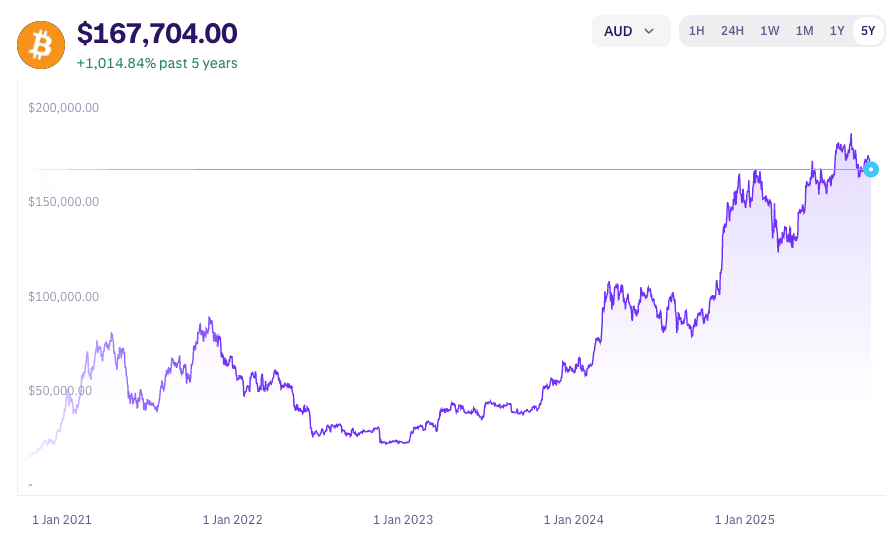This screenshot has width=894, height=544.
Task: Choose the 1W time range
Action: click(769, 31)
